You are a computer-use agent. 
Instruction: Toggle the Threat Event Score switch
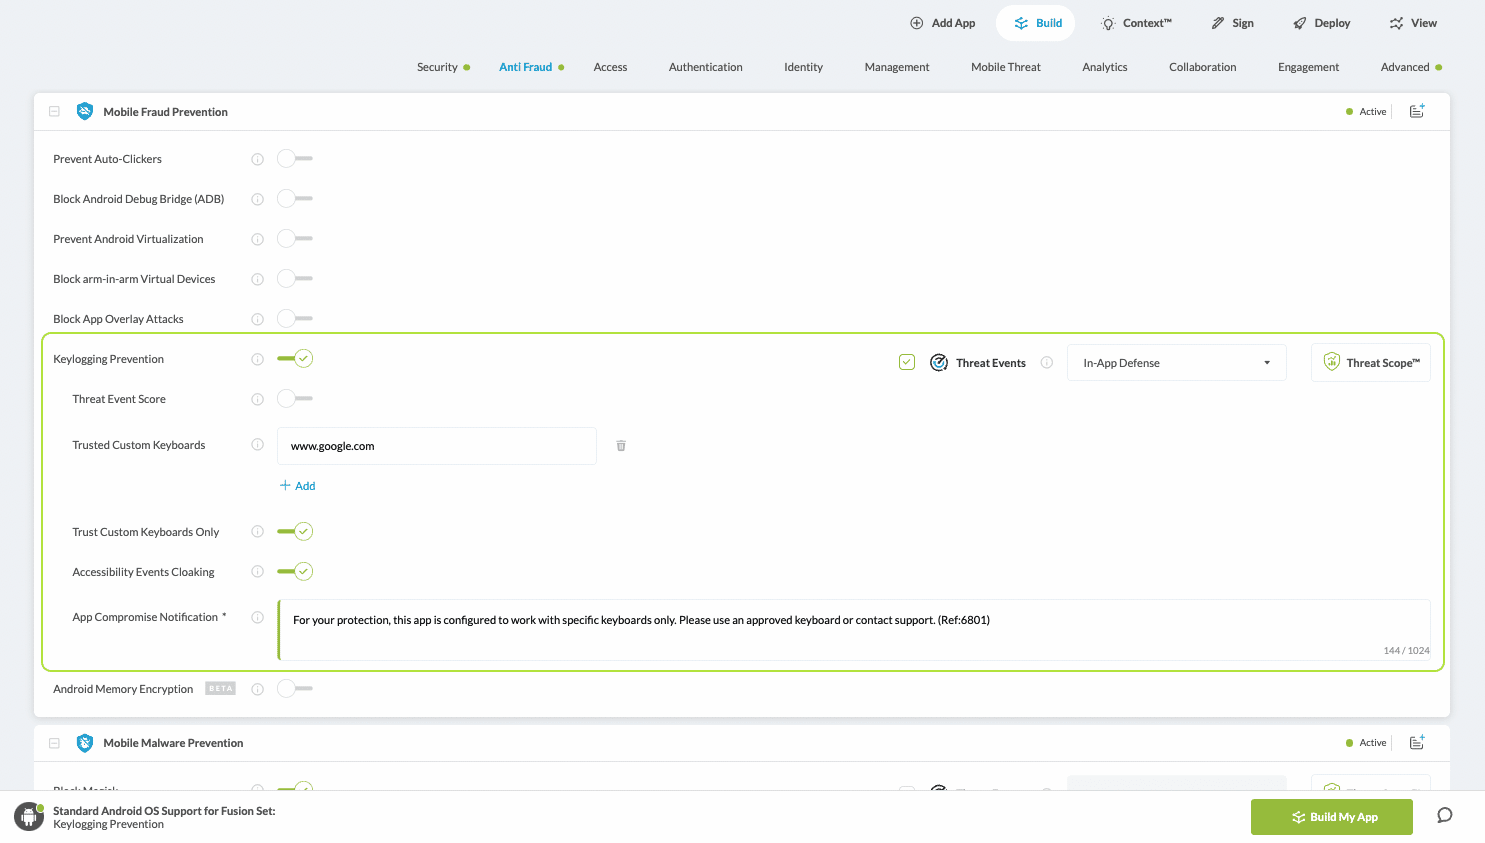click(x=295, y=399)
